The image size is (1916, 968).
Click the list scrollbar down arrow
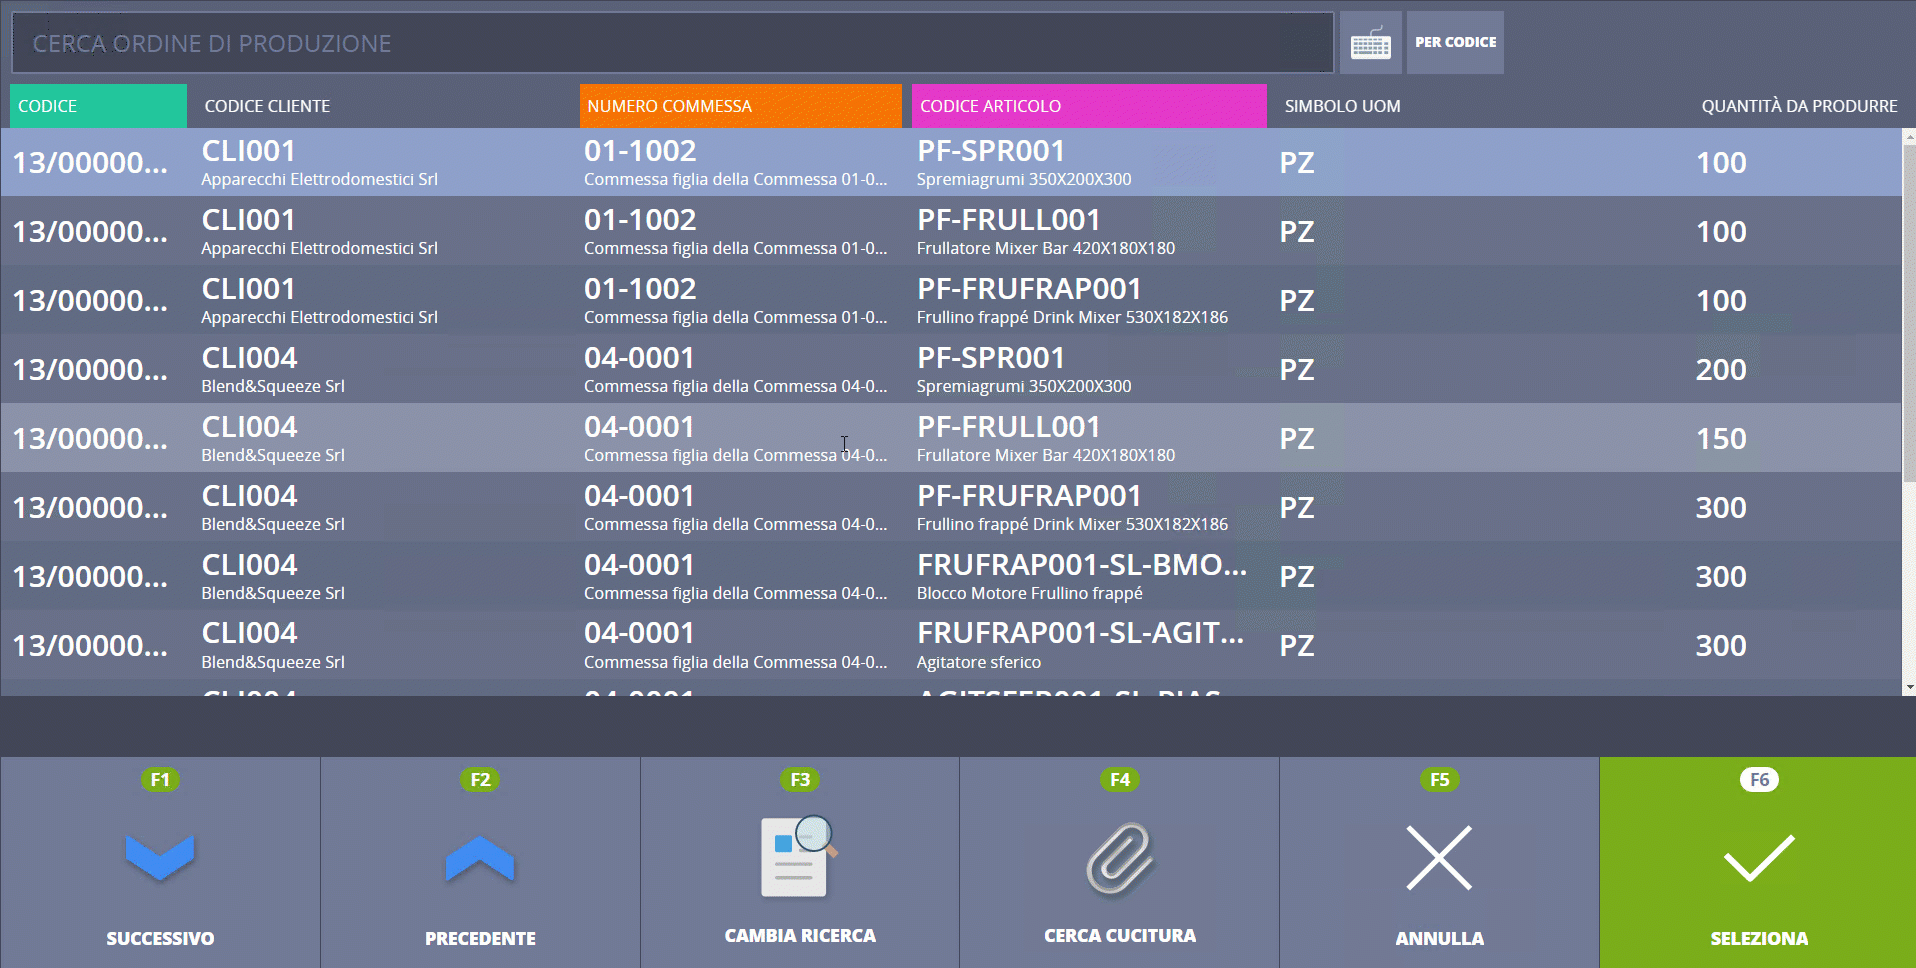click(1909, 688)
